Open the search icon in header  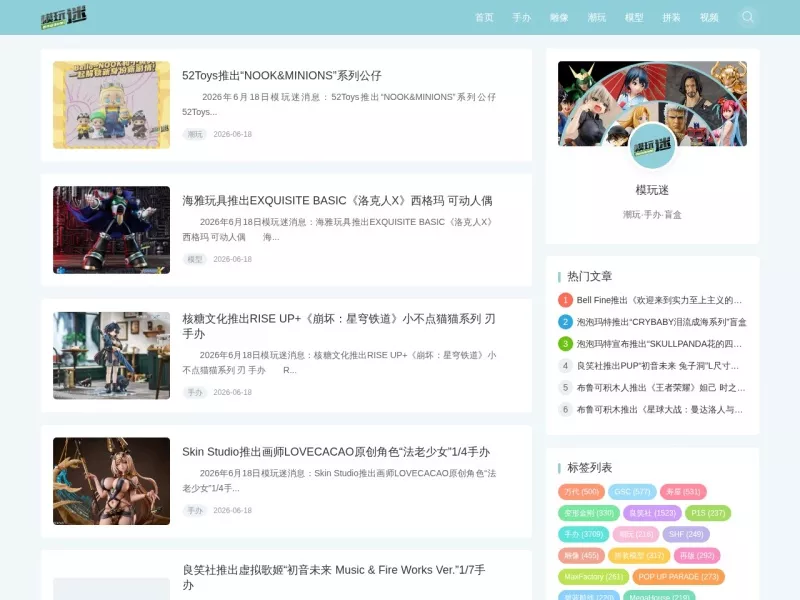pos(747,17)
